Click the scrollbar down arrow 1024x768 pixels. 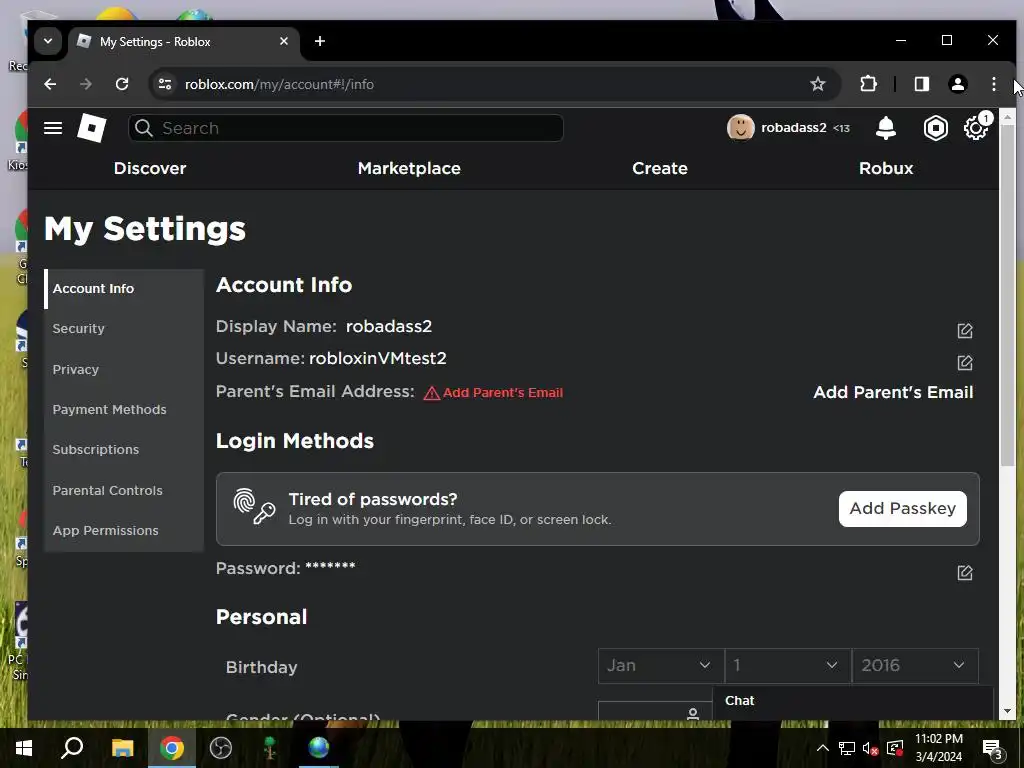(x=1007, y=711)
